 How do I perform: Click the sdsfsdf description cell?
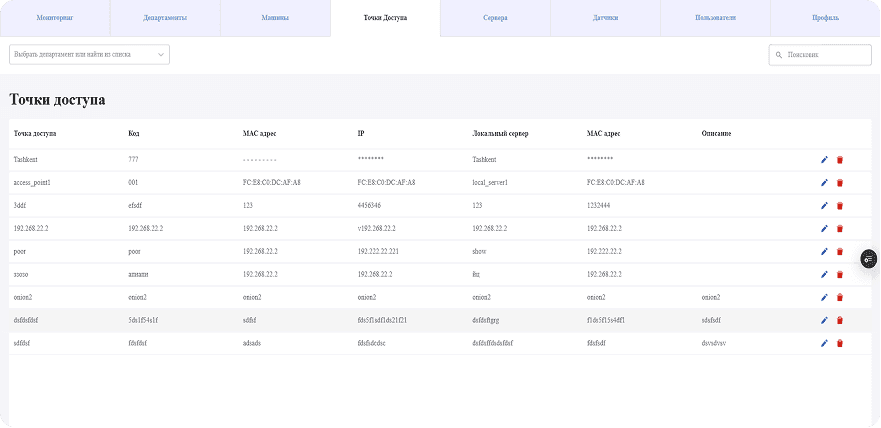pos(711,320)
